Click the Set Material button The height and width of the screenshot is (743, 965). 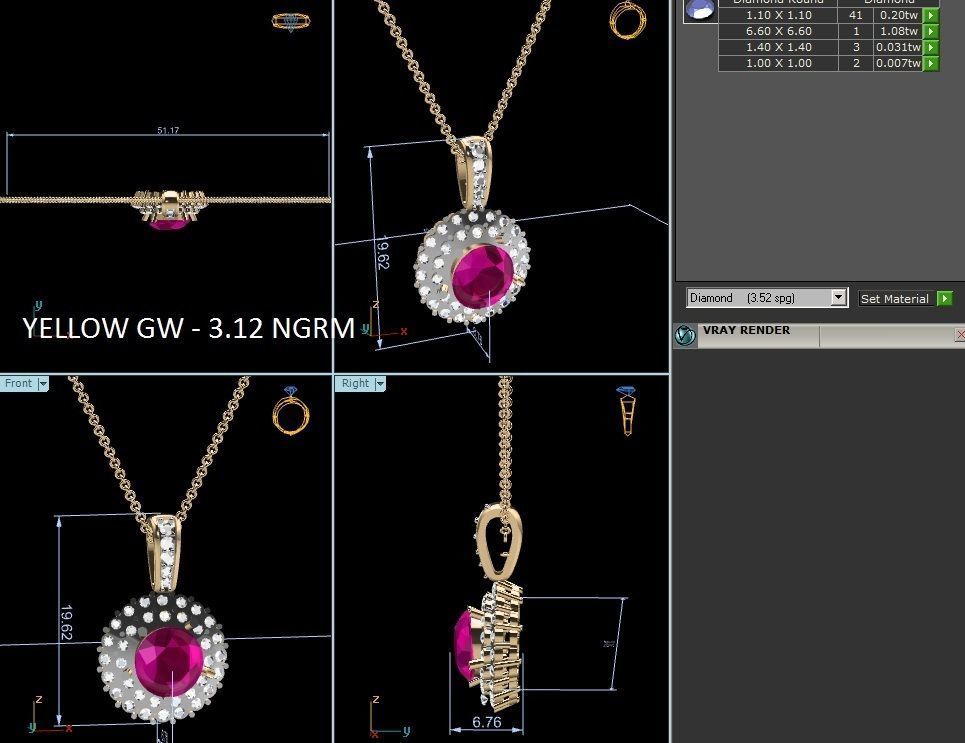894,299
